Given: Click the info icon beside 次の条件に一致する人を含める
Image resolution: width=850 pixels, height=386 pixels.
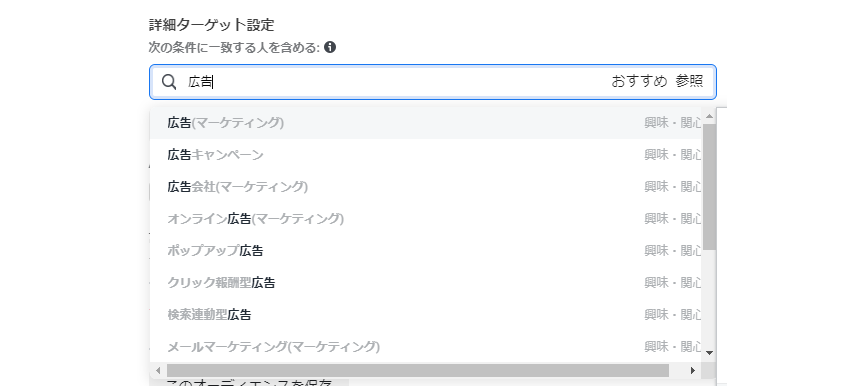Looking at the screenshot, I should pos(330,48).
